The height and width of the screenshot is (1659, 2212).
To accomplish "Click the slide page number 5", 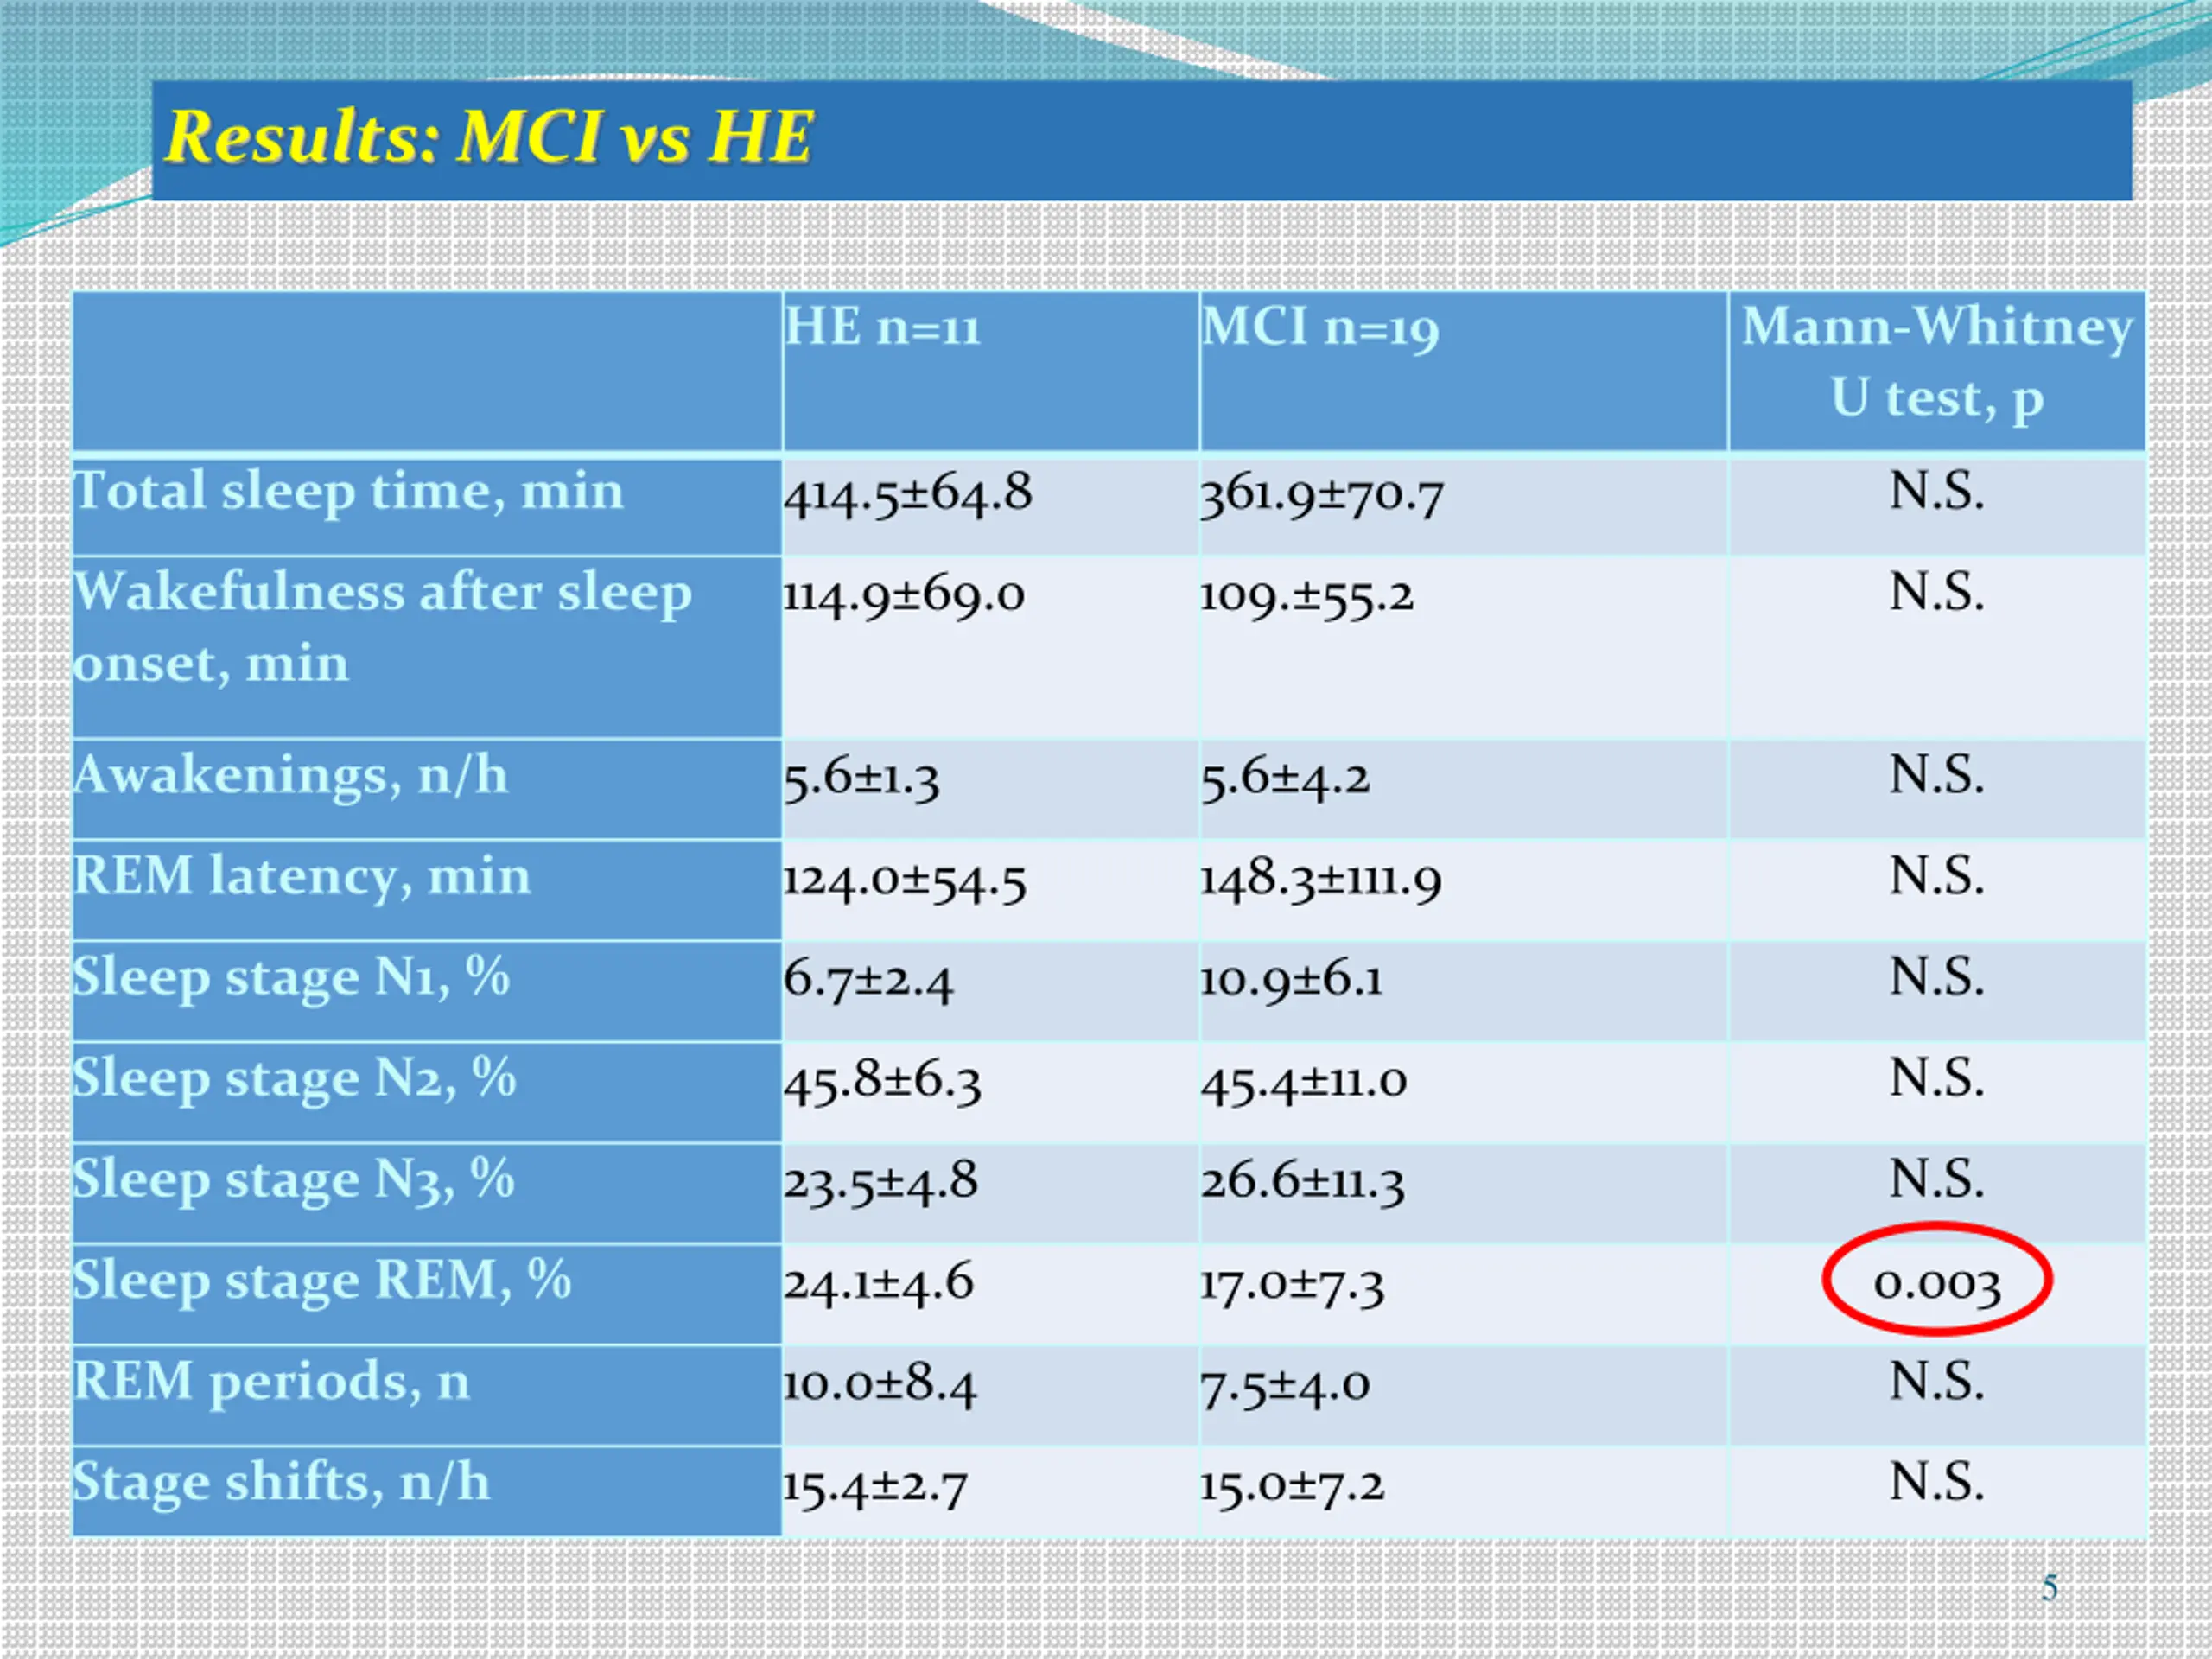I will [x=2050, y=1588].
